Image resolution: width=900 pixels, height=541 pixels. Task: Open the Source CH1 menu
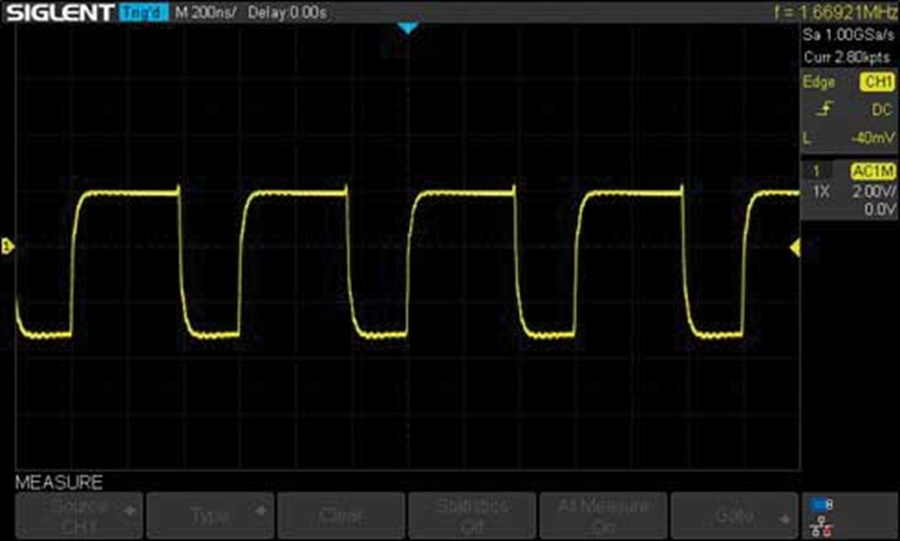coord(79,515)
